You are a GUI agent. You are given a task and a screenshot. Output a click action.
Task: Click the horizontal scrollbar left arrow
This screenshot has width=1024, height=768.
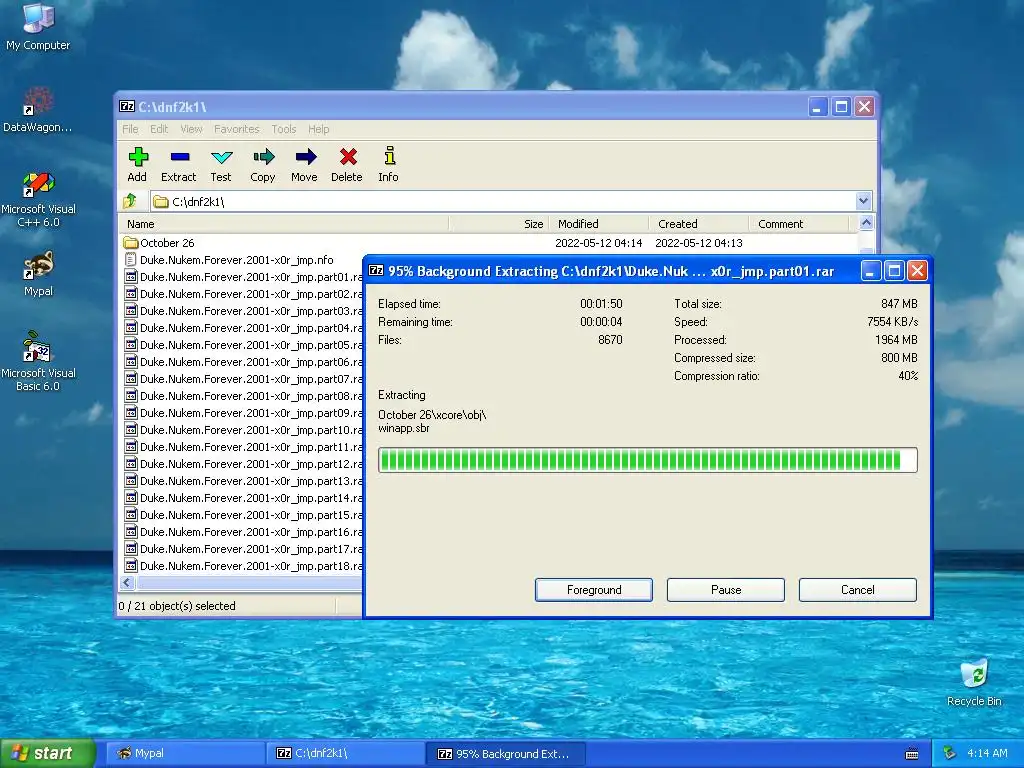(127, 583)
